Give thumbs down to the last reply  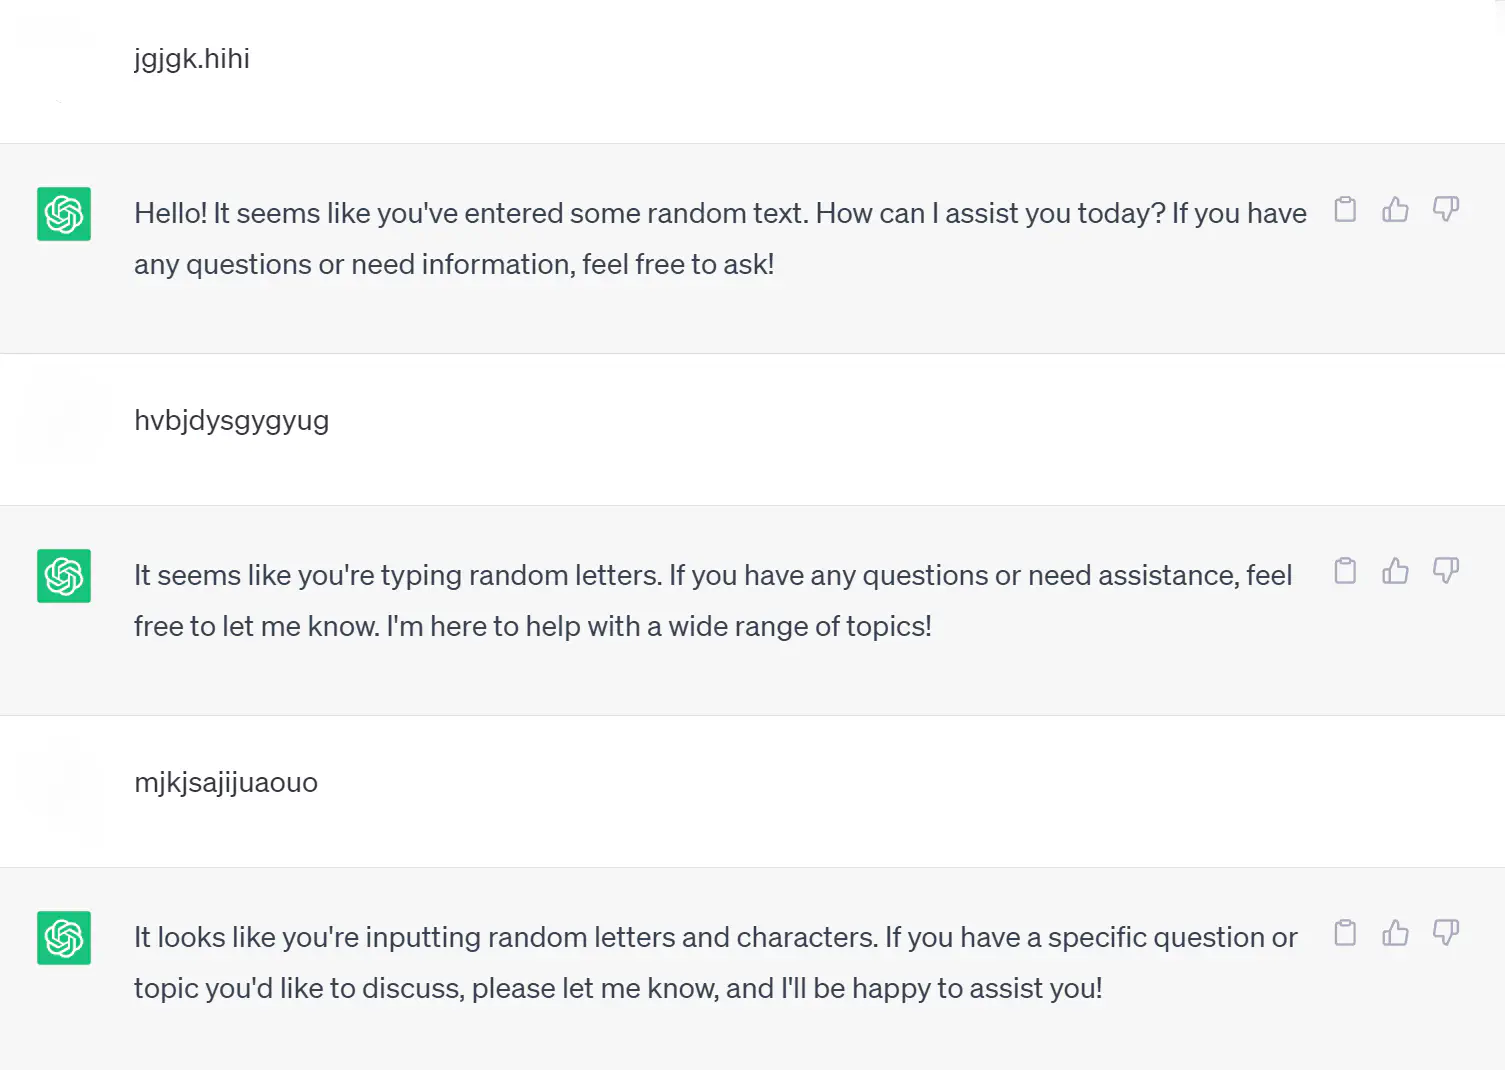point(1446,933)
